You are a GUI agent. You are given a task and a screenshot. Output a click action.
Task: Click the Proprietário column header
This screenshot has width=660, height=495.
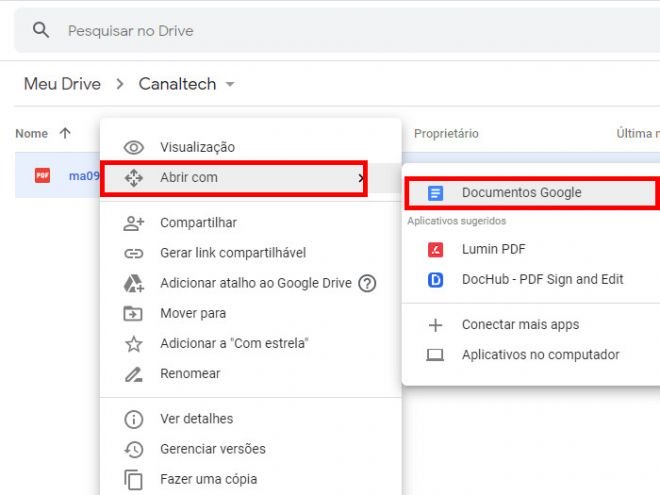point(446,133)
